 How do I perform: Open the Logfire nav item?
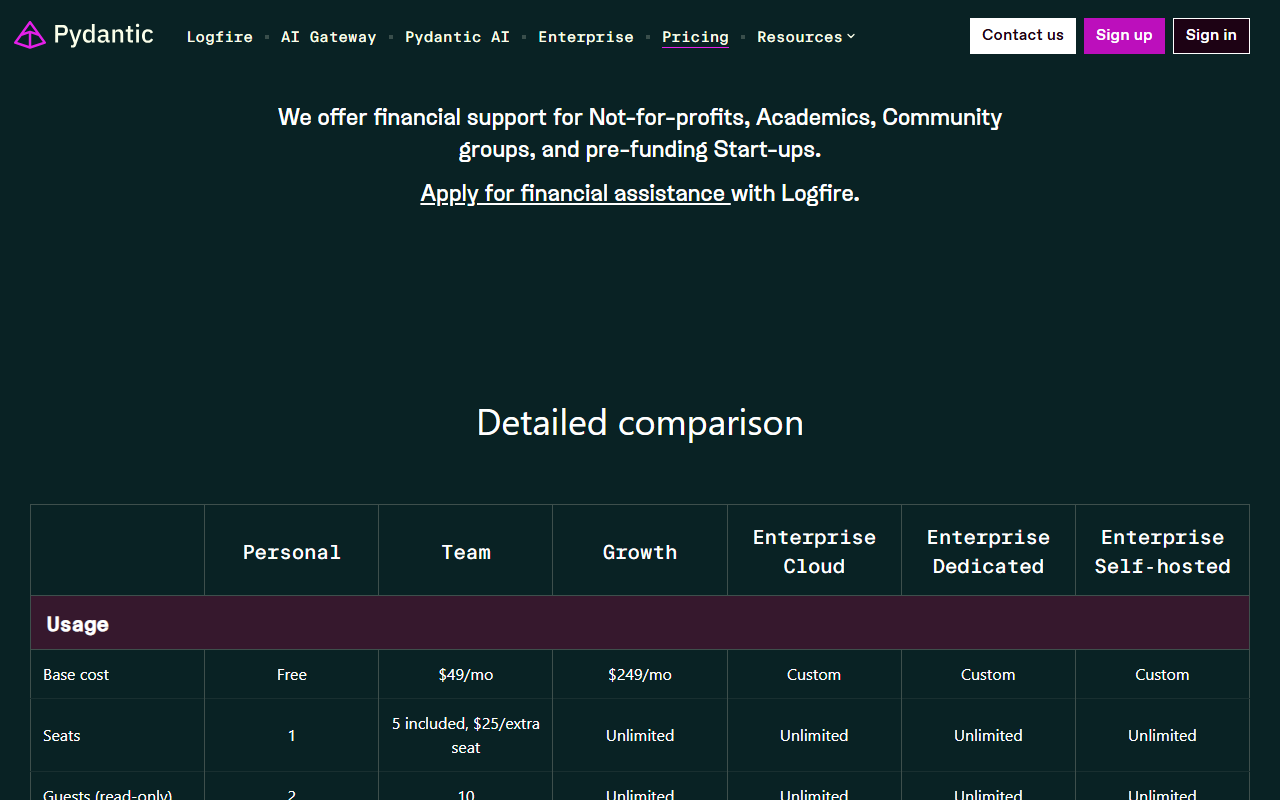click(x=220, y=37)
